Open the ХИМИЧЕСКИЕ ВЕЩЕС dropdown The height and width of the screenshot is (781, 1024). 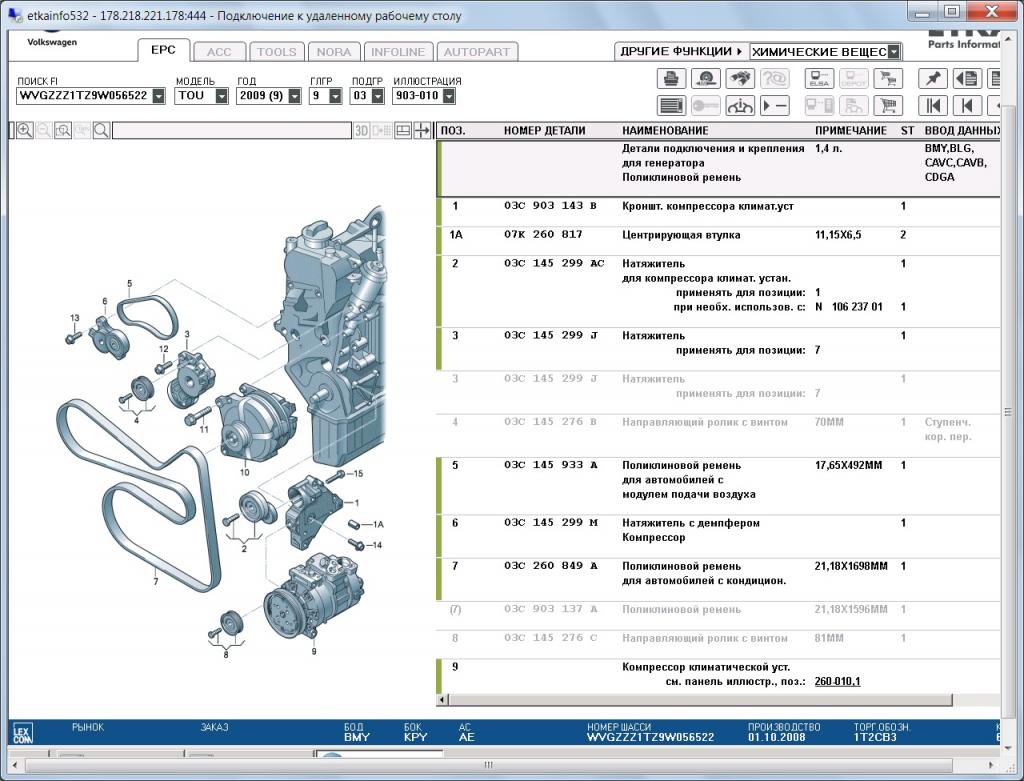pyautogui.click(x=894, y=52)
